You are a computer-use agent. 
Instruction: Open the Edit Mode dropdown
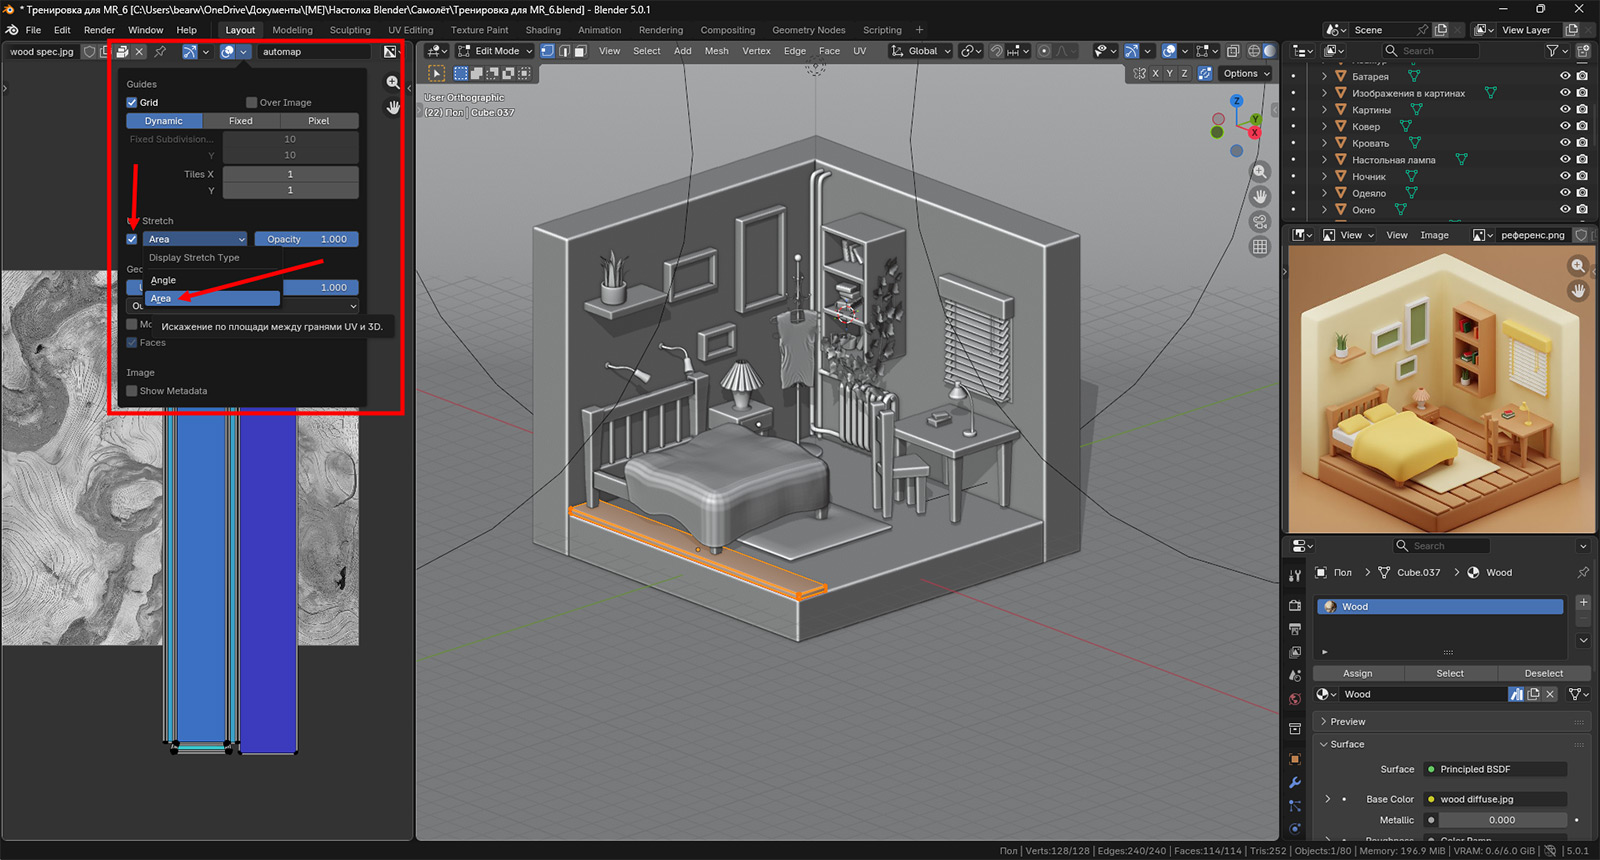(495, 51)
